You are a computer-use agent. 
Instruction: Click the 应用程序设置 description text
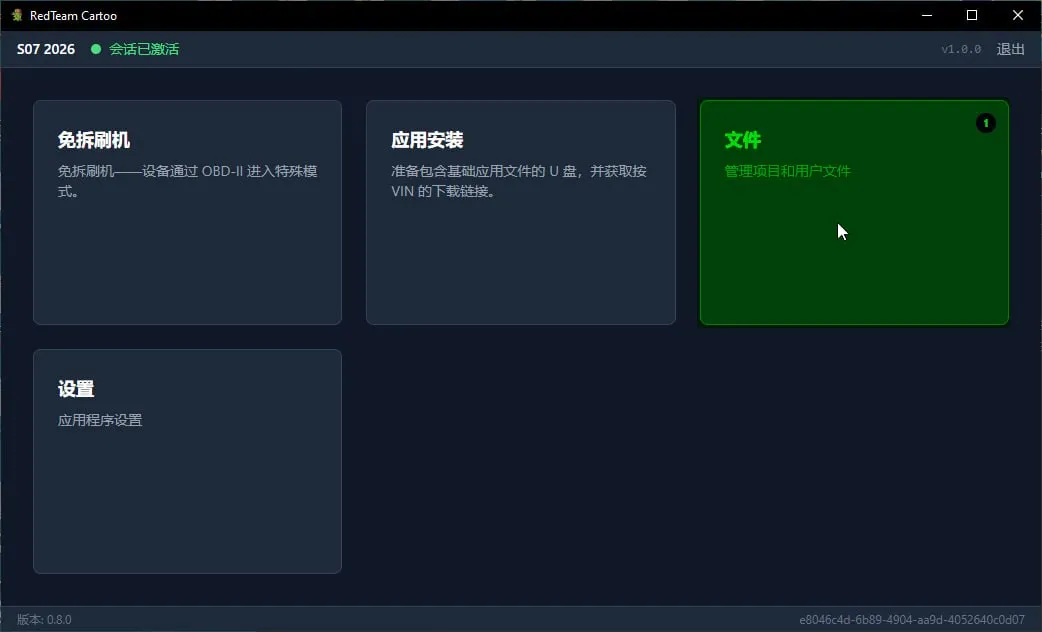[100, 420]
